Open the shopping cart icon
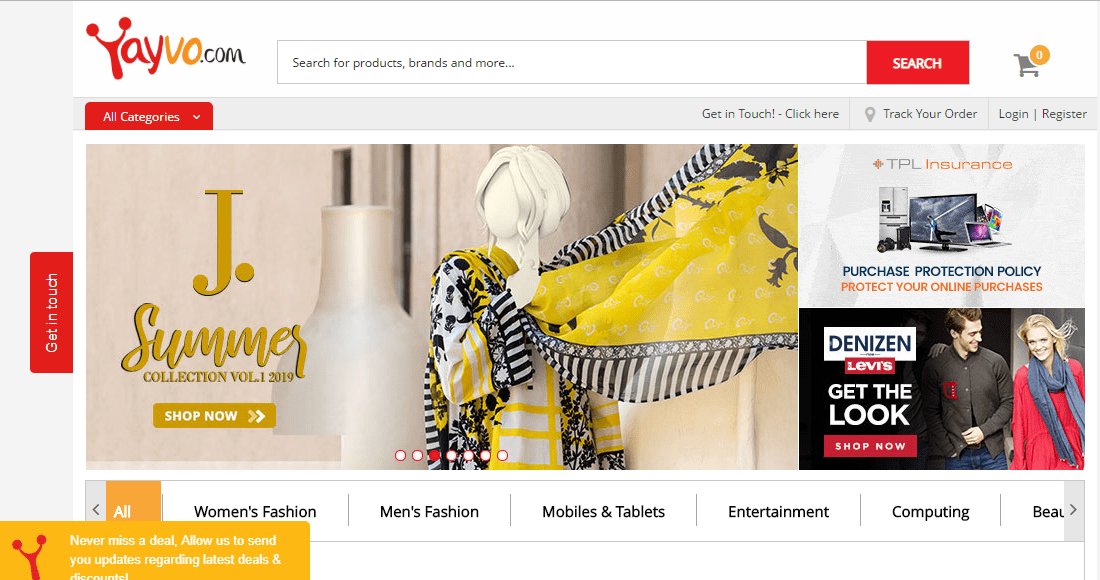 (x=1026, y=64)
